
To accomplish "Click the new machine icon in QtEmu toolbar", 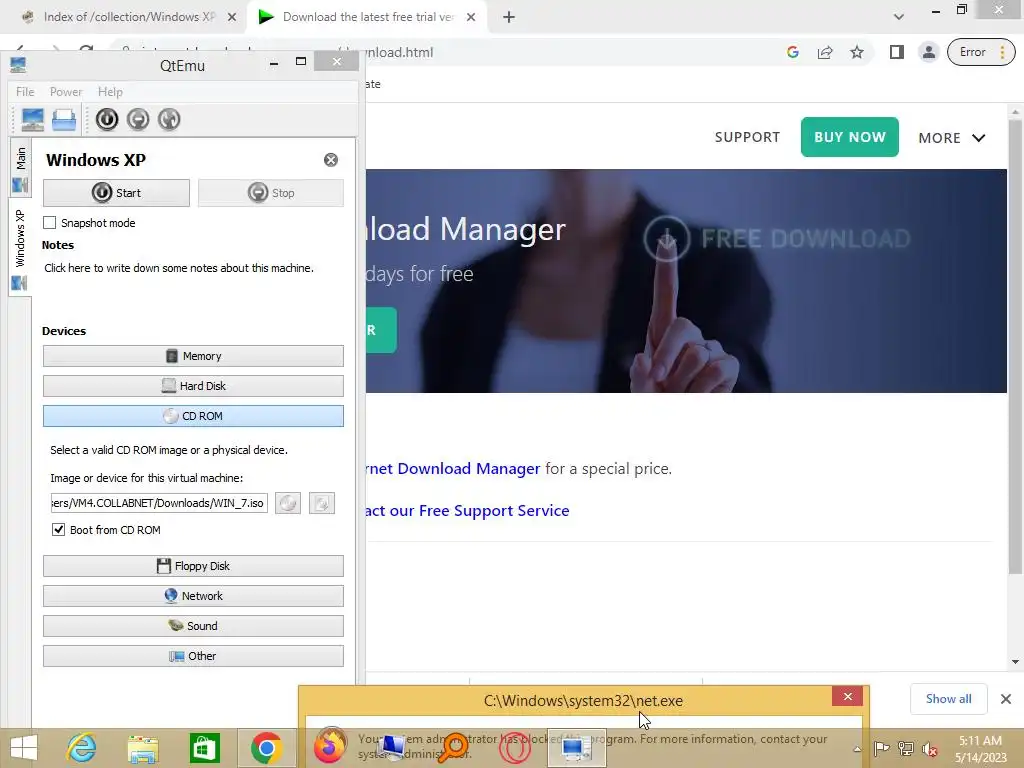I will click(x=33, y=120).
